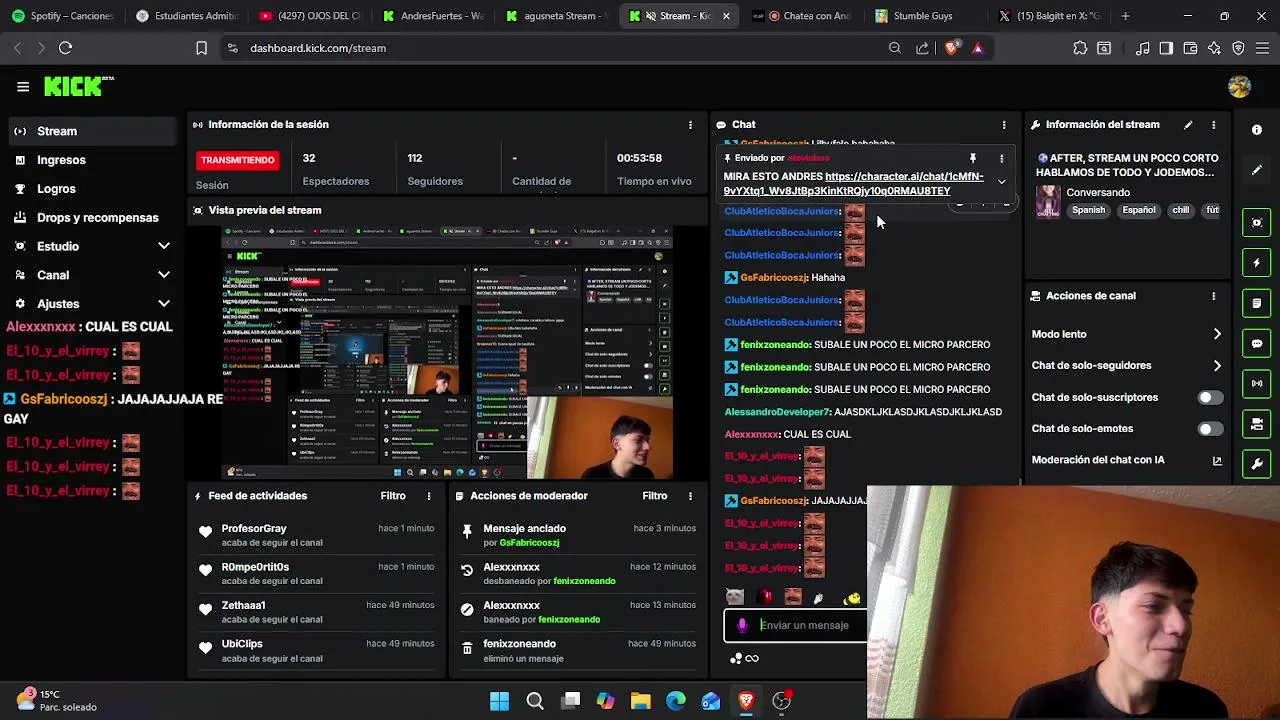Screen dimensions: 1280x720
Task: Open OBS Studio from the taskbar
Action: pos(781,701)
